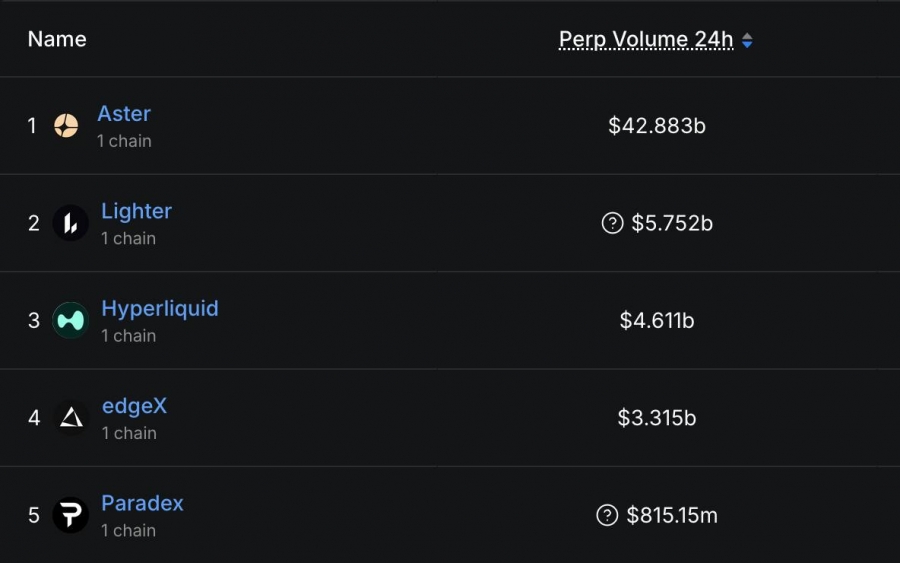Open the Lighter protocol link

136,211
